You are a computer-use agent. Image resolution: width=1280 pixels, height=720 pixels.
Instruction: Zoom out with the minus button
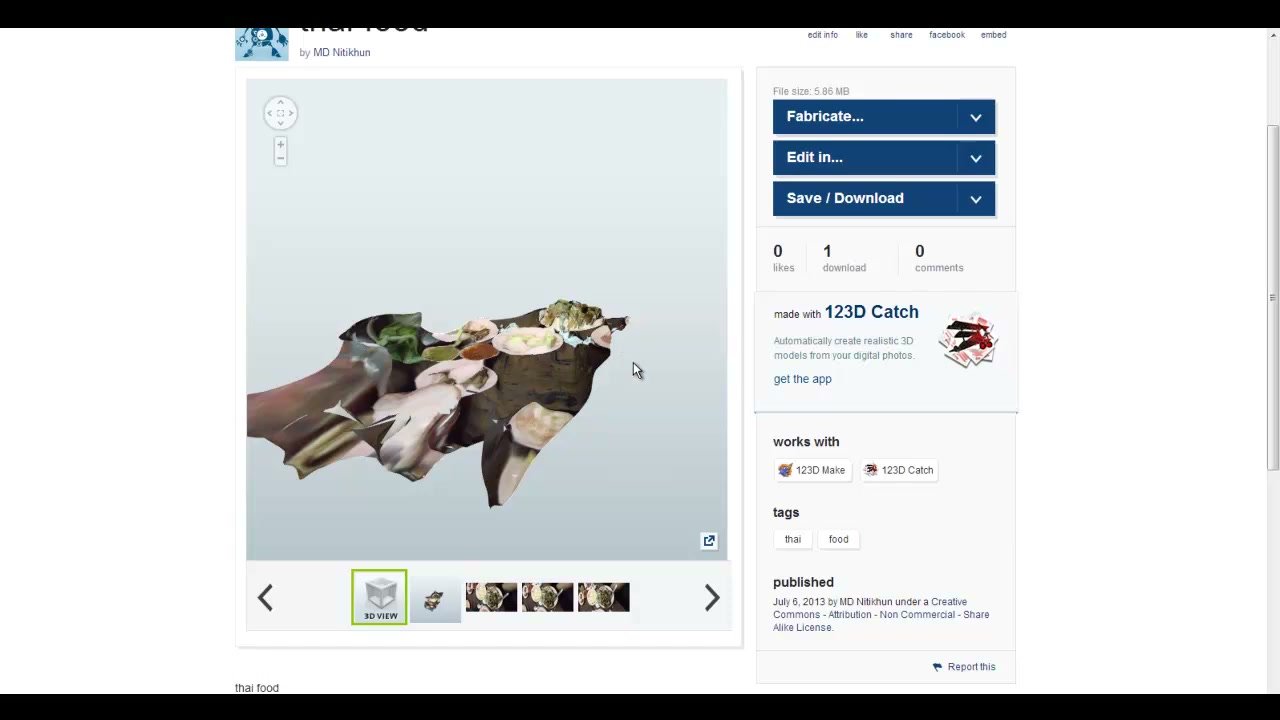[x=280, y=159]
